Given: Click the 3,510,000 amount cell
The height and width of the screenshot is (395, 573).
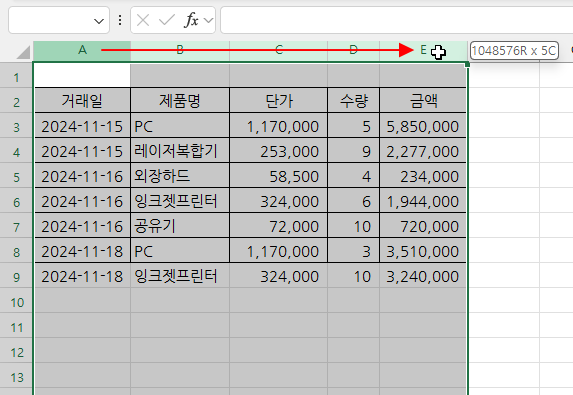Looking at the screenshot, I should tap(423, 251).
